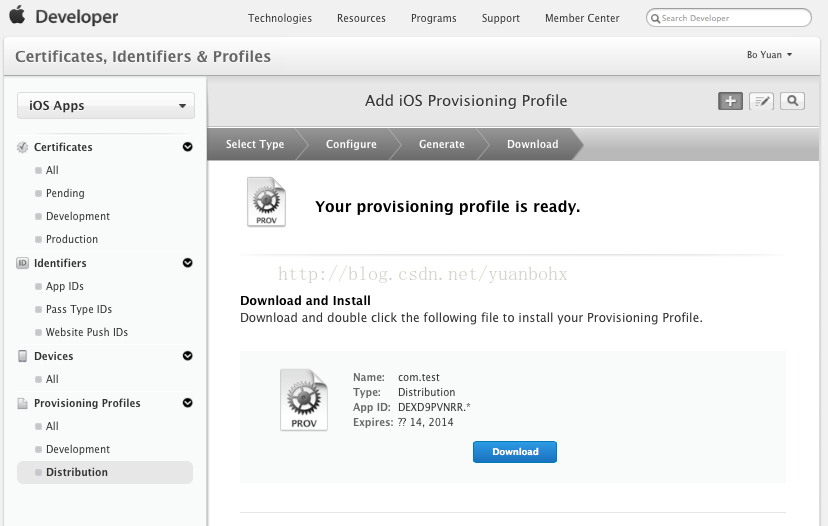Screen dimensions: 828x526
Task: Select App IDs in the sidebar
Action: tap(64, 286)
